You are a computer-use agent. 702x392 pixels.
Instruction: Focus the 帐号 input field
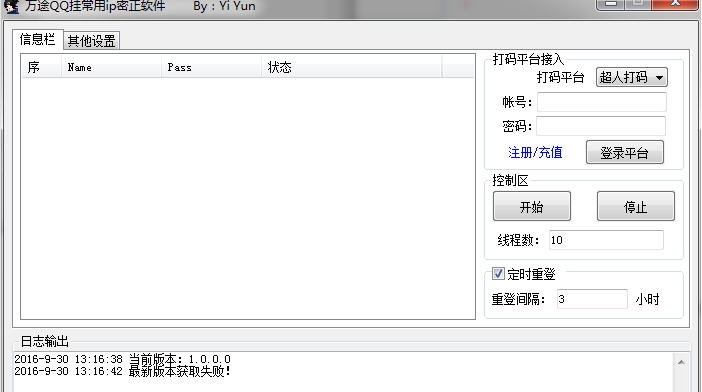tap(602, 102)
